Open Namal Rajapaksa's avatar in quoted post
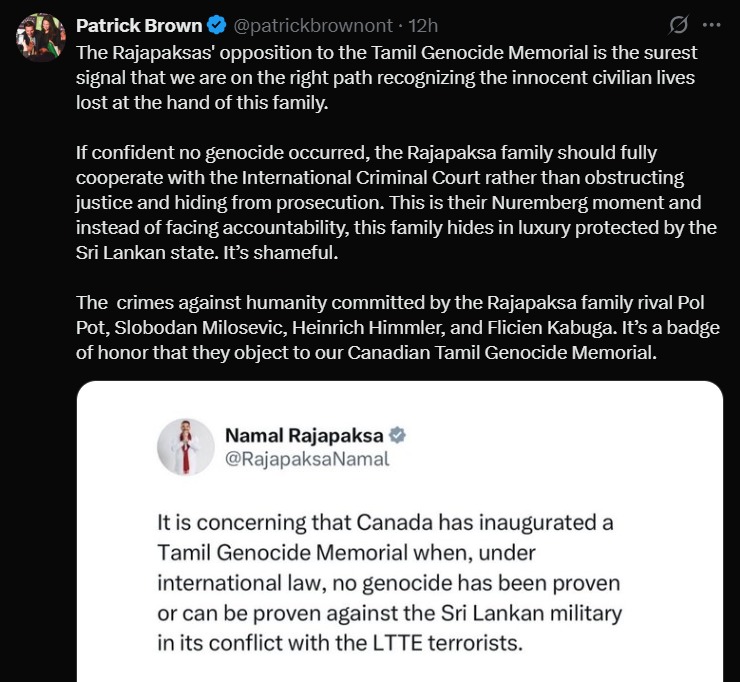 [x=187, y=447]
